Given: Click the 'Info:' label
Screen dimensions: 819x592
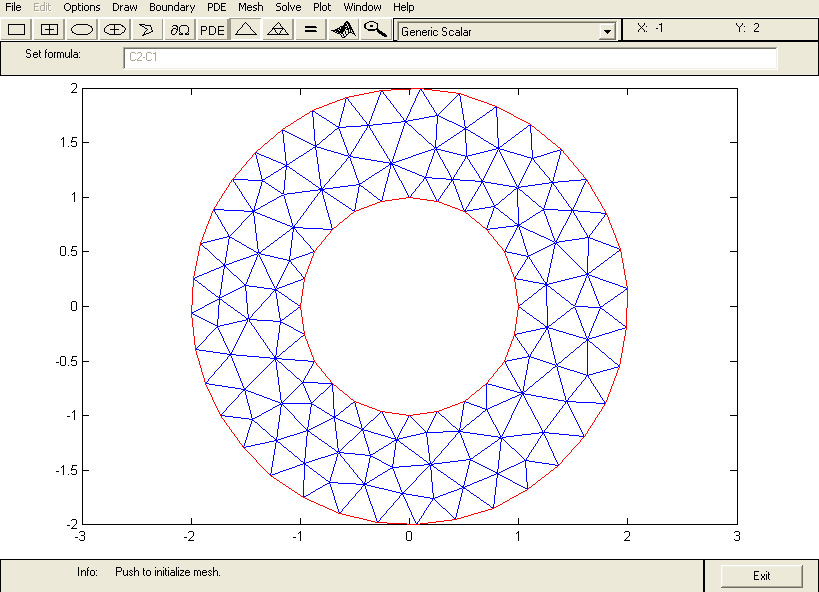Looking at the screenshot, I should pyautogui.click(x=87, y=572).
